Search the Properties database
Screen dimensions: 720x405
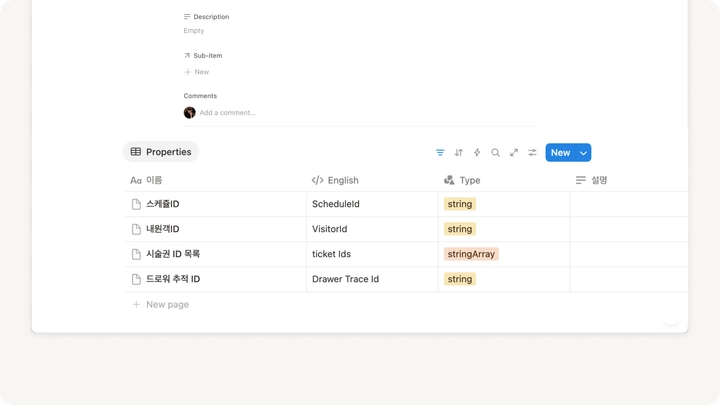tap(495, 152)
